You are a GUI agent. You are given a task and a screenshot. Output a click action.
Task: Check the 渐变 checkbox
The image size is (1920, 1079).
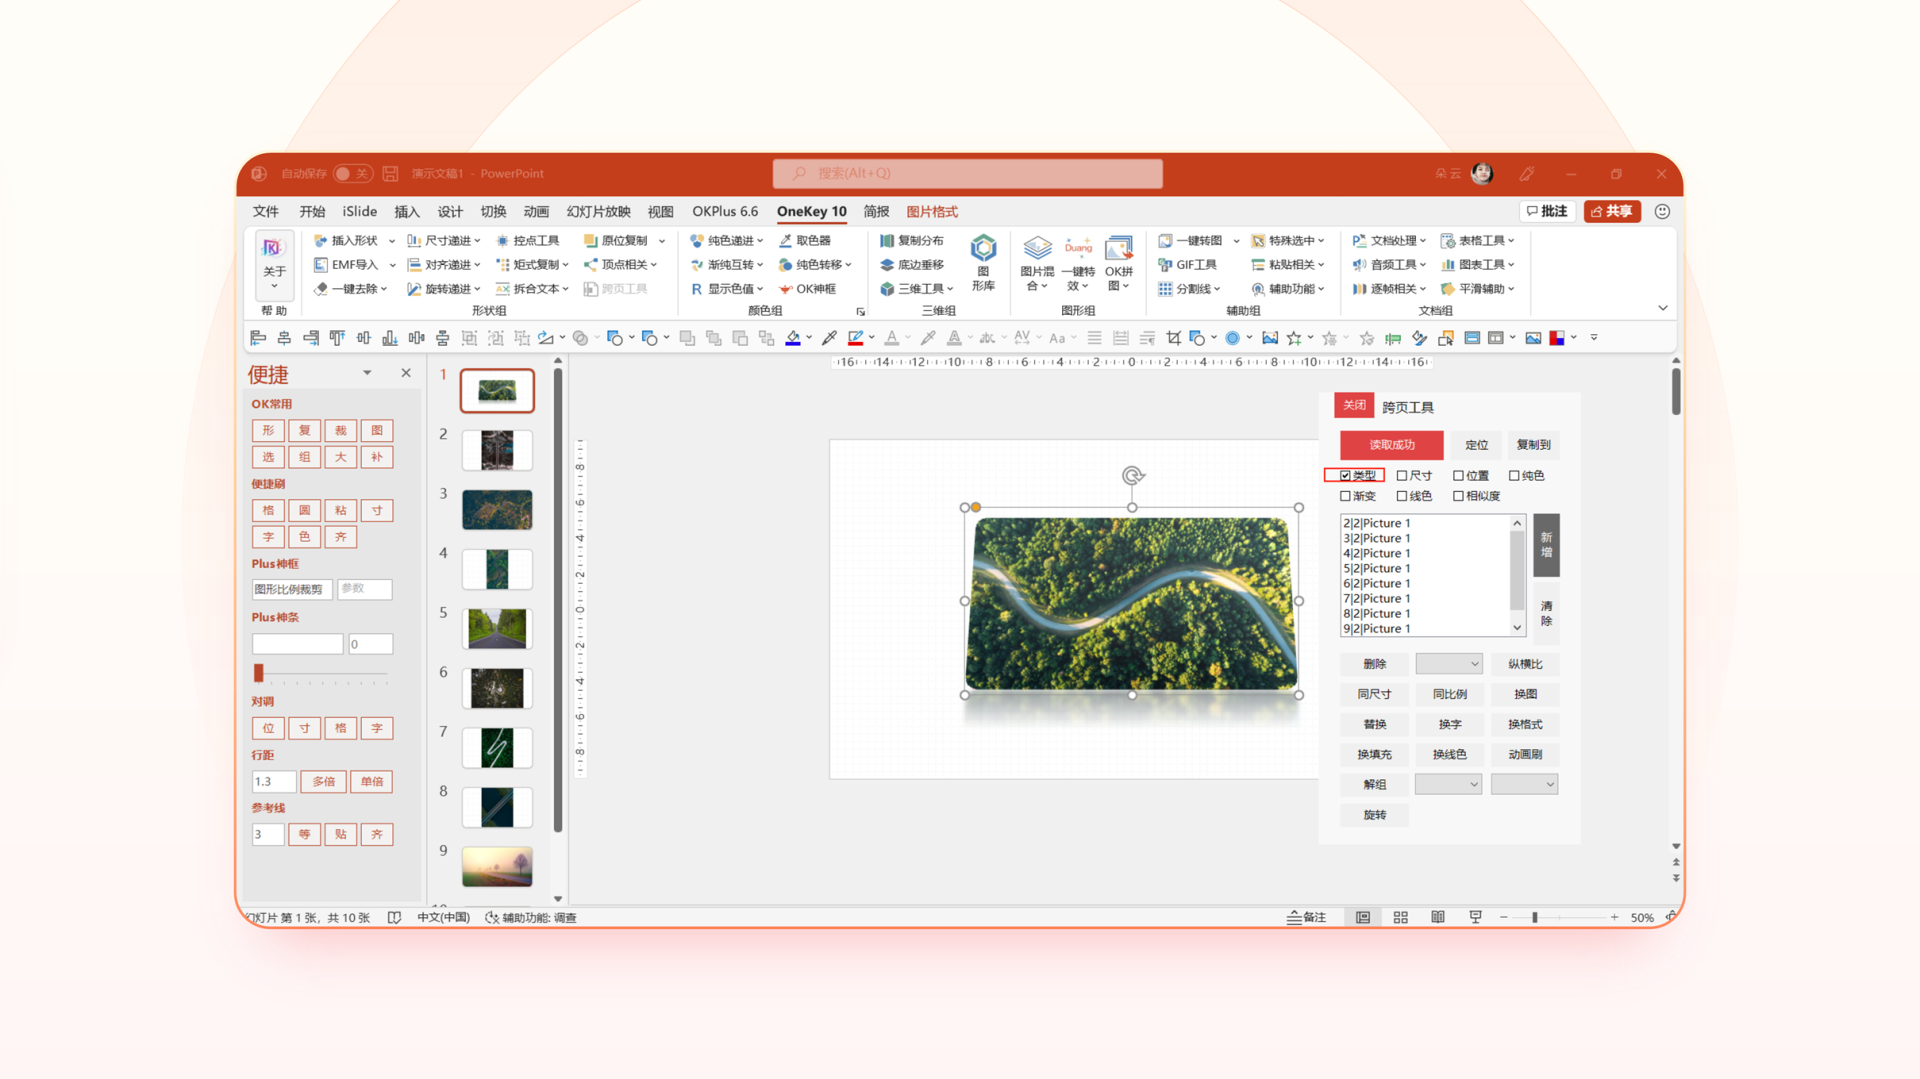1345,496
